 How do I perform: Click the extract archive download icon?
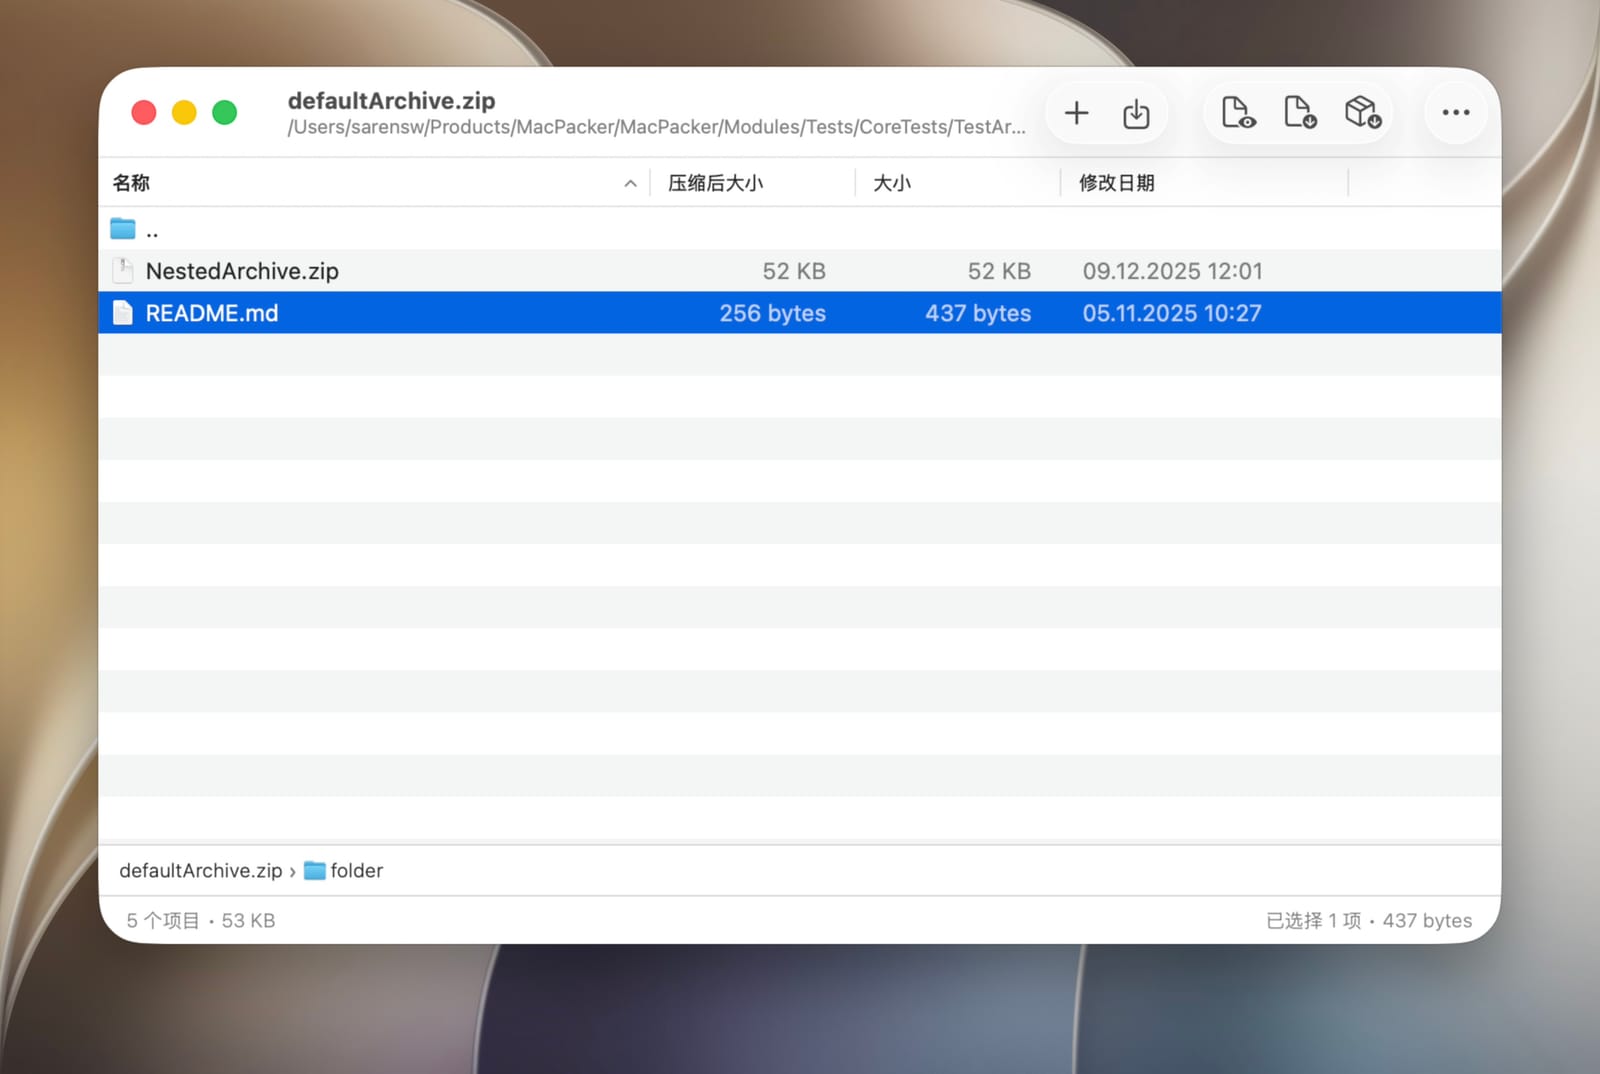[x=1136, y=113]
